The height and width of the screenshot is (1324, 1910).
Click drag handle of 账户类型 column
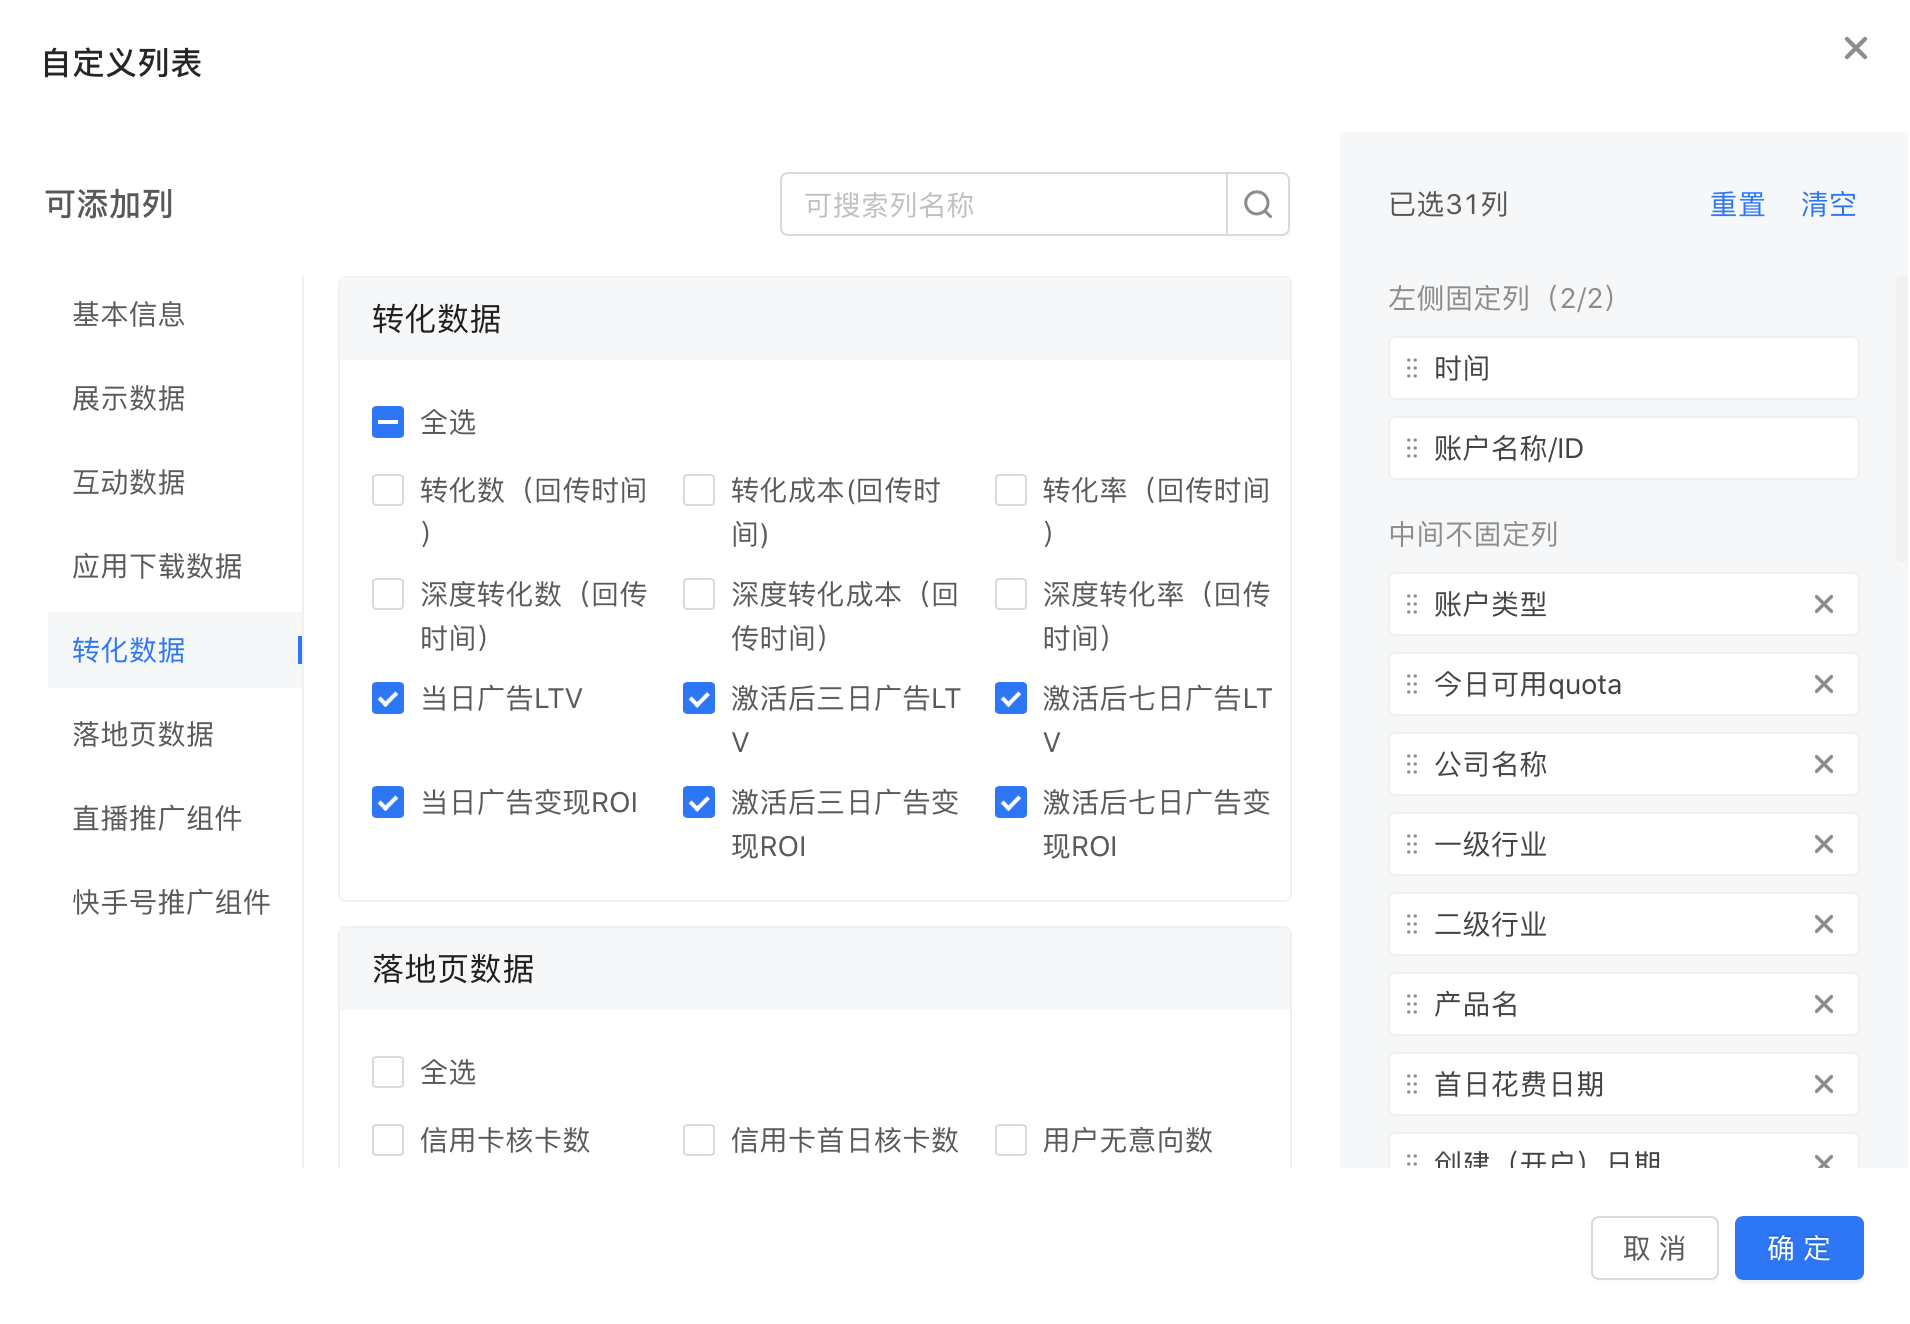[x=1412, y=604]
